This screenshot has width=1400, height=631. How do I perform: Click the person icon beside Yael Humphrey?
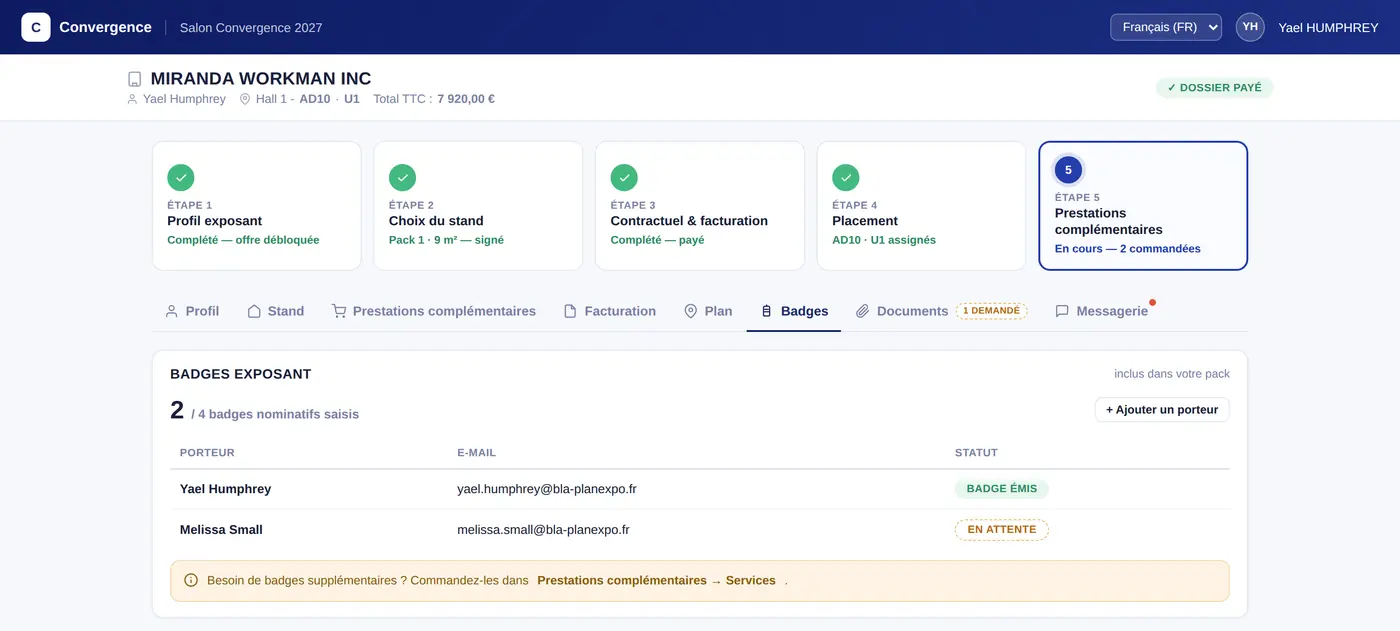pos(132,99)
